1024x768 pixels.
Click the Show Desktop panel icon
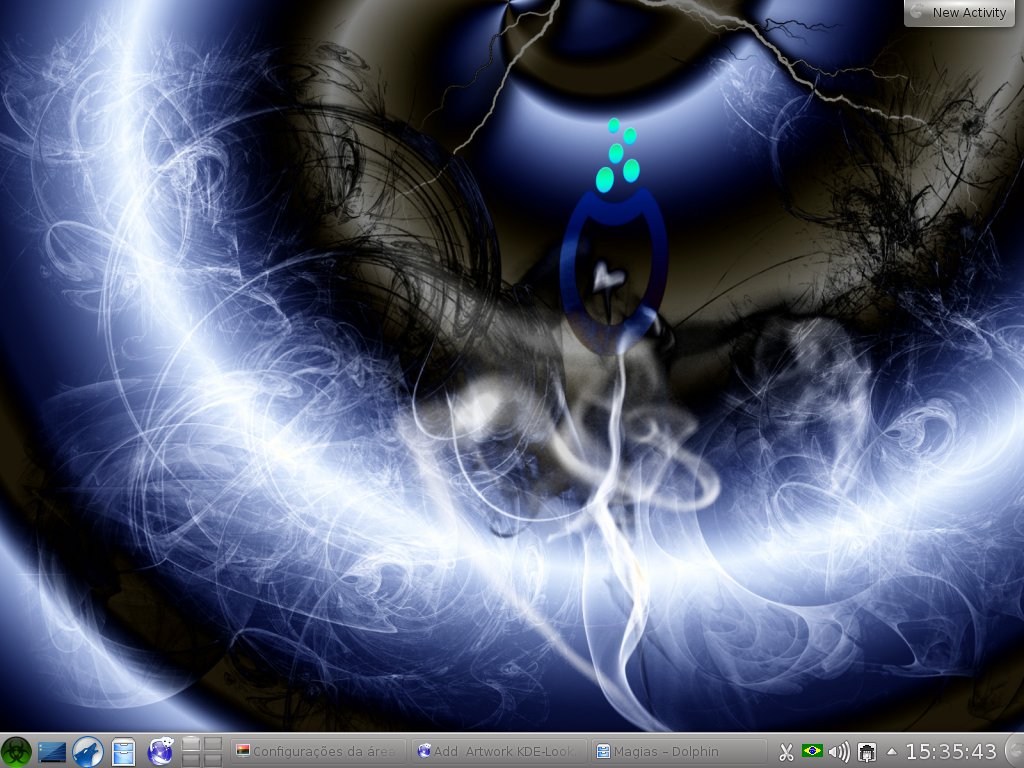[52, 752]
